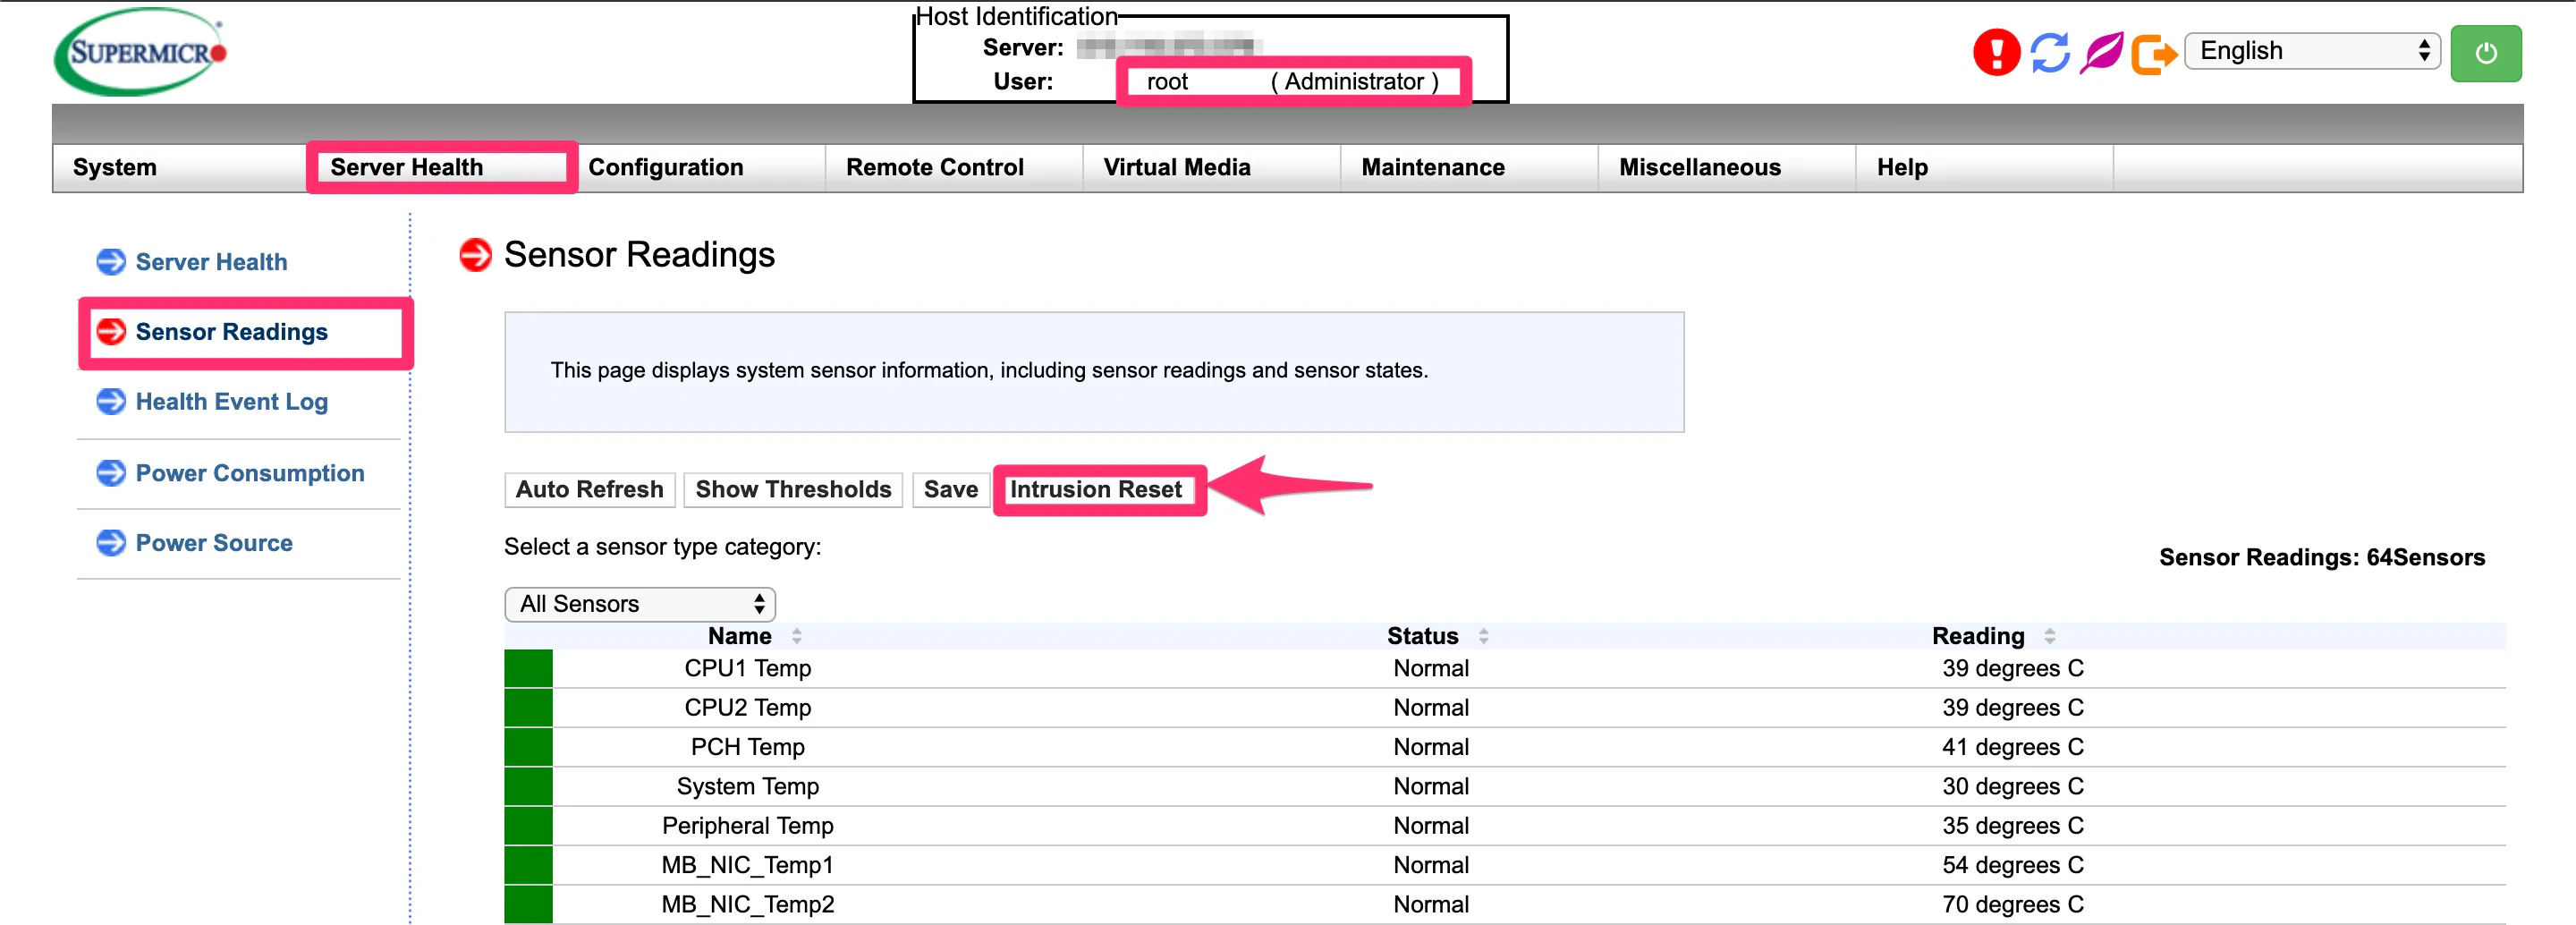Click the Show Thresholds button
Screen dimensions: 2576x925
click(x=793, y=489)
